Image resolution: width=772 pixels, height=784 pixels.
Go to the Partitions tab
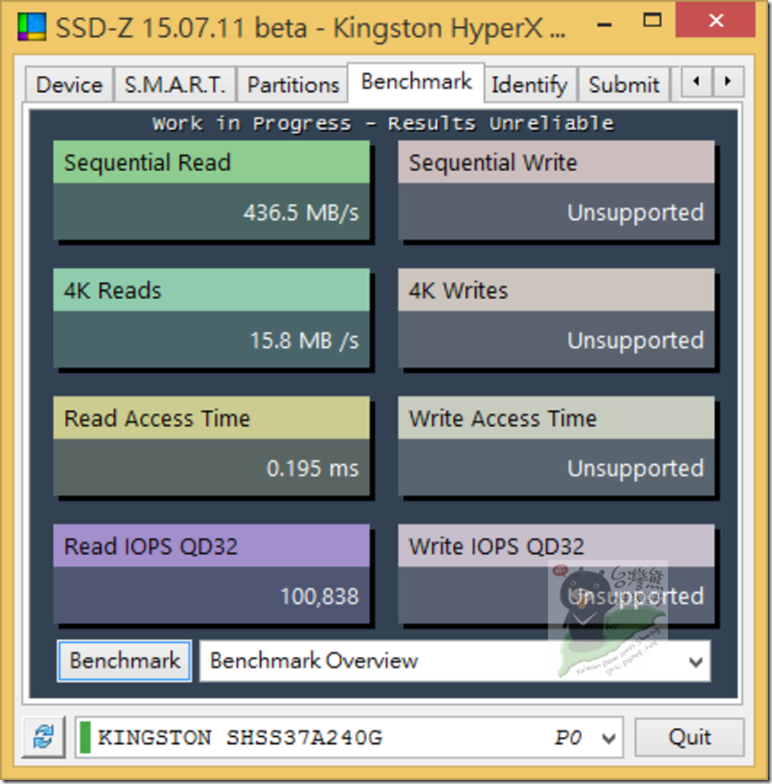tap(292, 84)
